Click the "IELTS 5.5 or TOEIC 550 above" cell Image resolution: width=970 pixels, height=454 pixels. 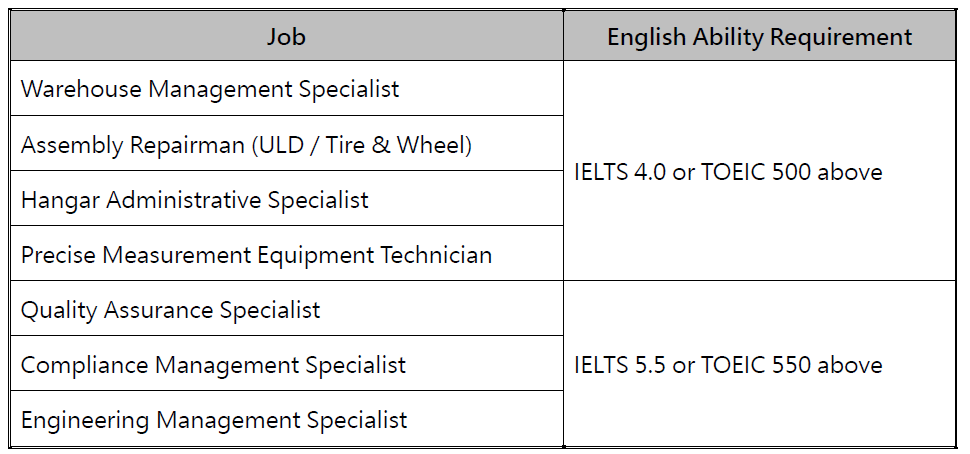pyautogui.click(x=728, y=365)
